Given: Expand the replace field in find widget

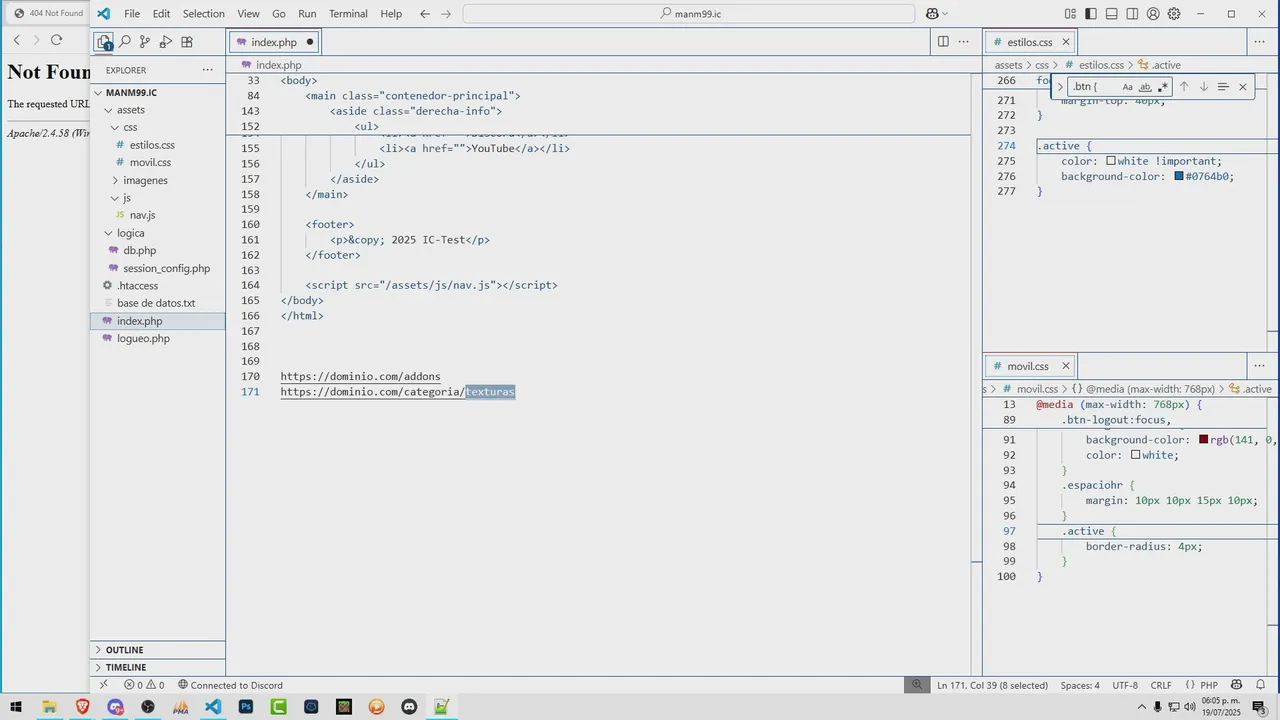Looking at the screenshot, I should click(1060, 87).
